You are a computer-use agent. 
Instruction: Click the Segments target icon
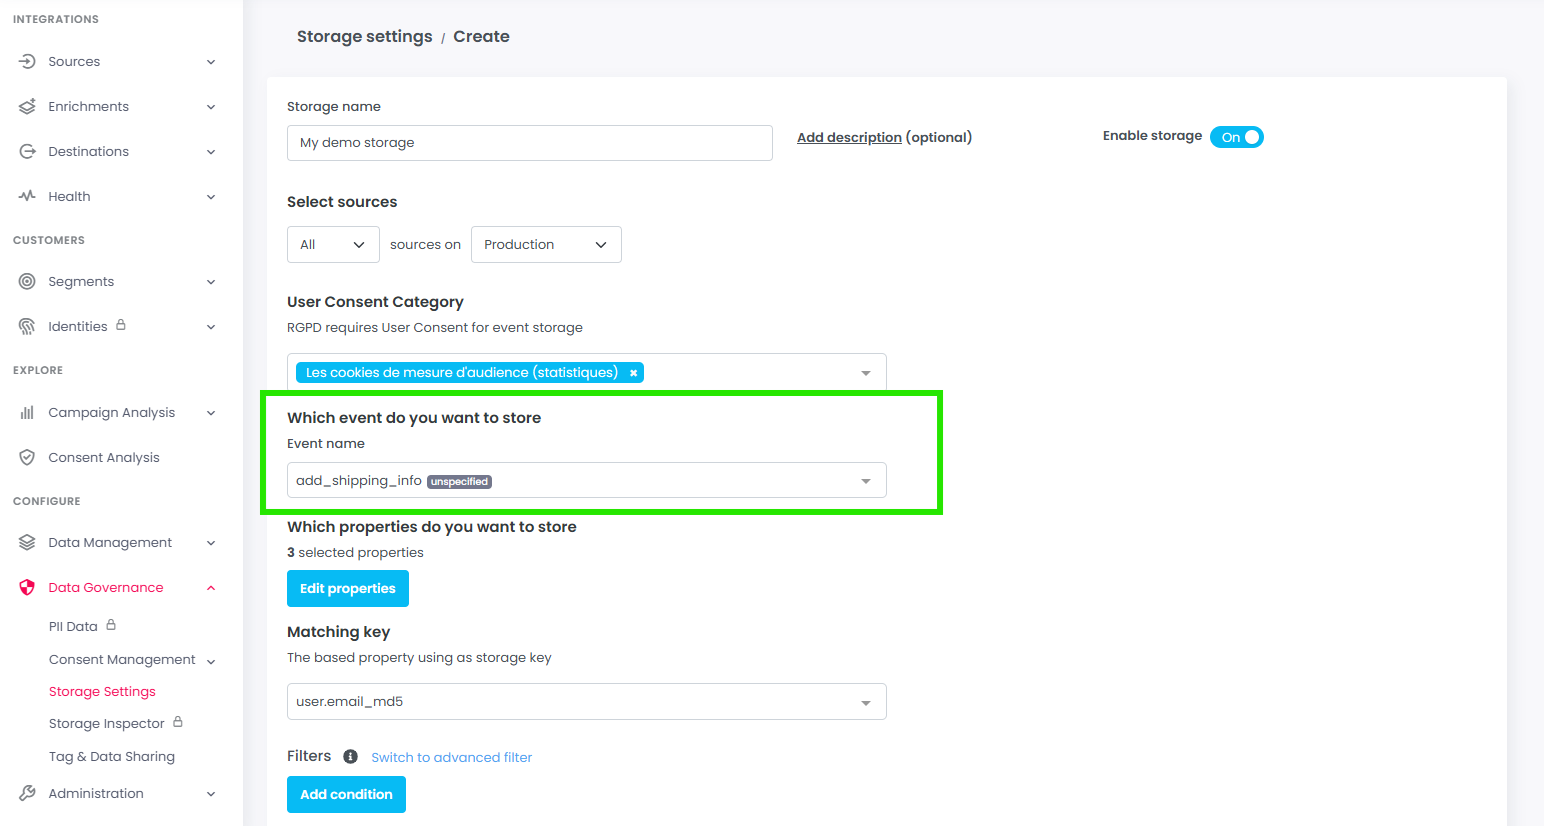(27, 282)
